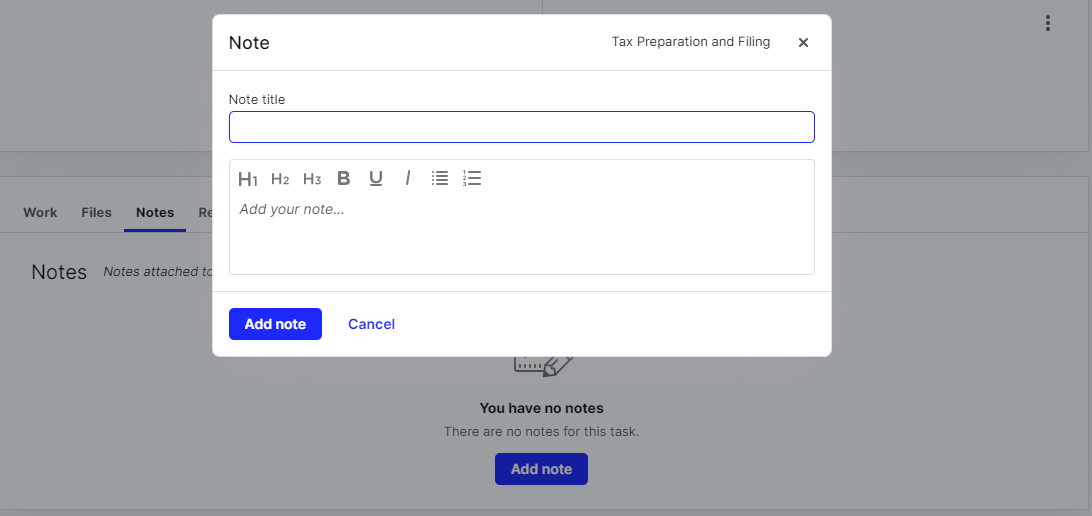Screen dimensions: 1092x516
Task: Toggle bold text formatting
Action: click(x=343, y=178)
